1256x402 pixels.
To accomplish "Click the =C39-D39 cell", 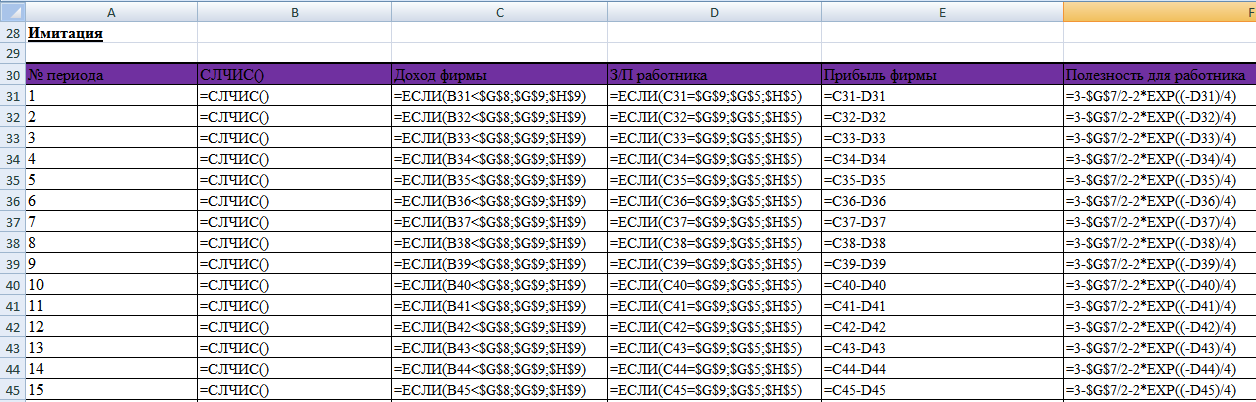I will 942,264.
